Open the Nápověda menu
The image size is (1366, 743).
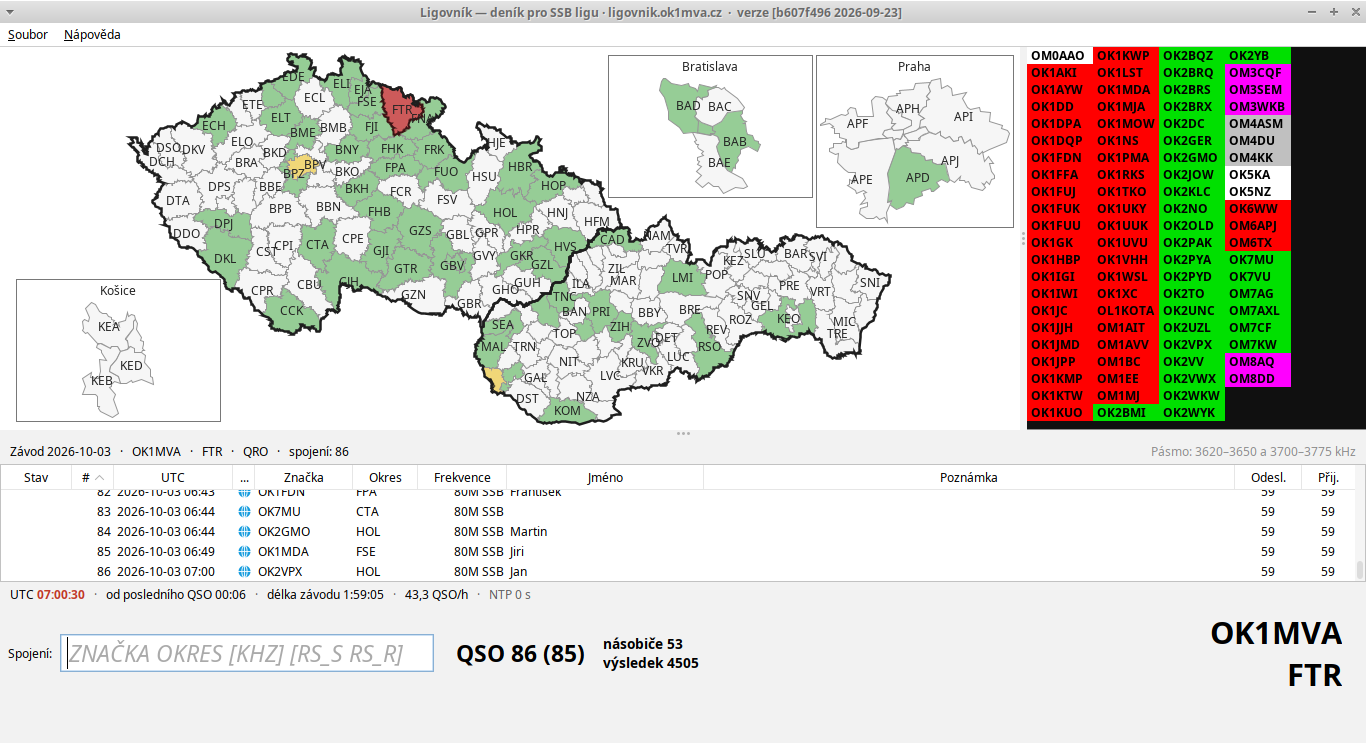click(92, 34)
